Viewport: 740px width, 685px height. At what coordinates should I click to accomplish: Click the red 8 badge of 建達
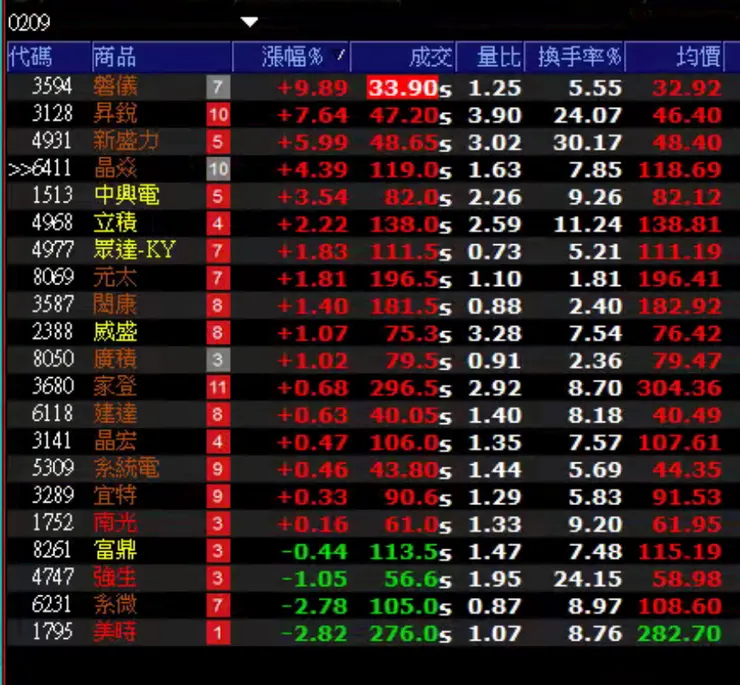218,414
